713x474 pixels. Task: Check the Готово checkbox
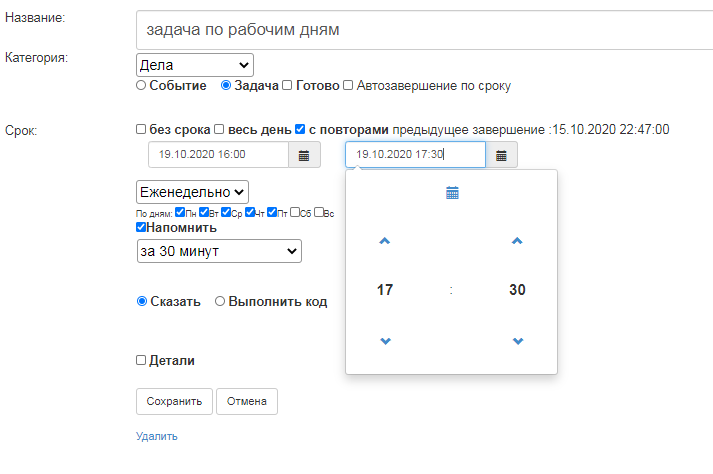coord(287,85)
